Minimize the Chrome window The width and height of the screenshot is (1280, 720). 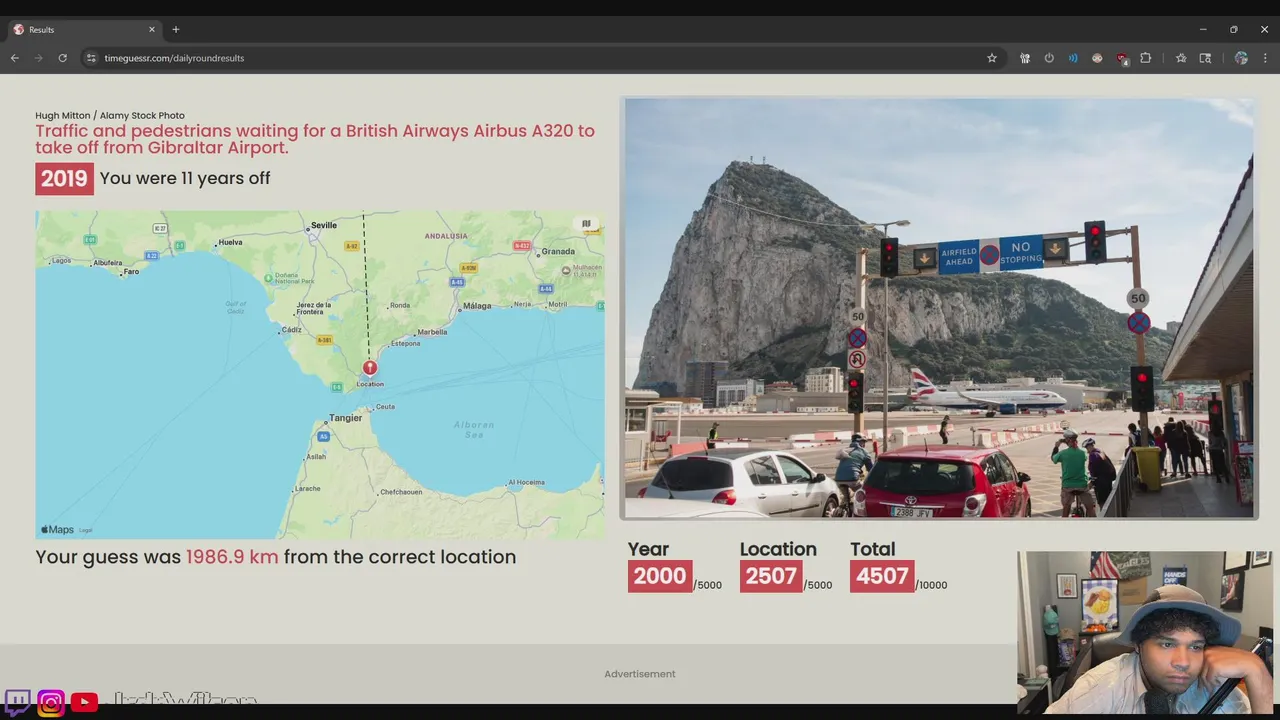point(1203,30)
